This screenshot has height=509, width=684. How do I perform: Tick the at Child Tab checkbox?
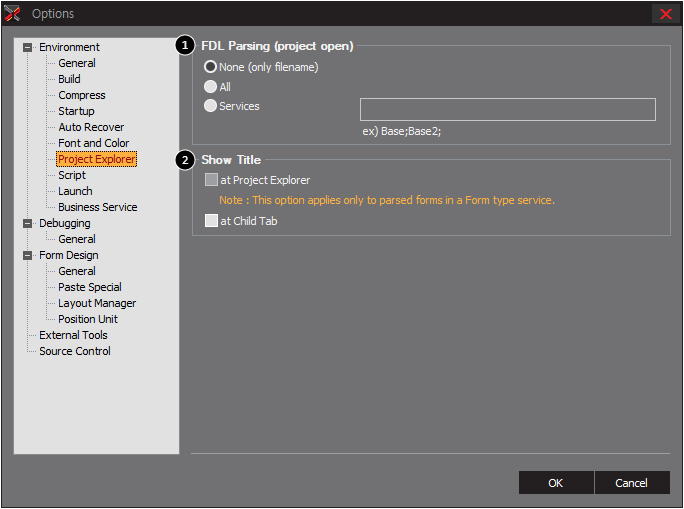212,220
